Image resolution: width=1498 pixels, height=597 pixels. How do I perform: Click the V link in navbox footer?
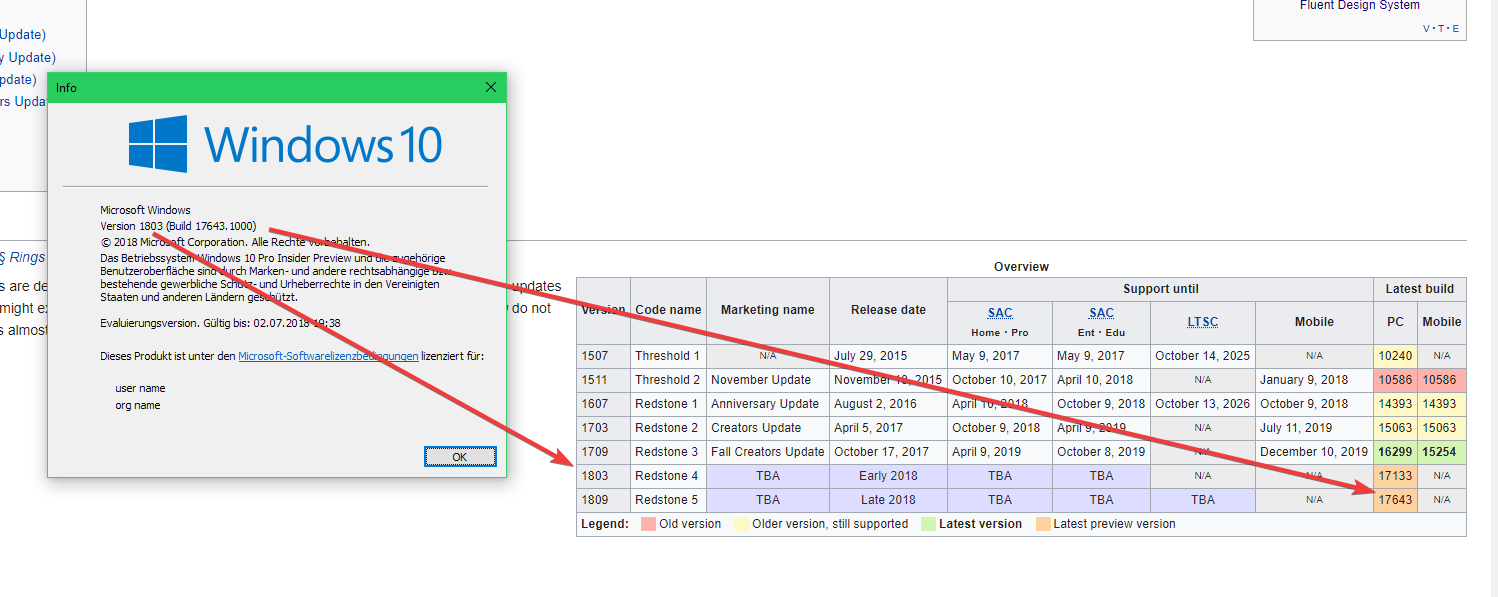[1426, 29]
